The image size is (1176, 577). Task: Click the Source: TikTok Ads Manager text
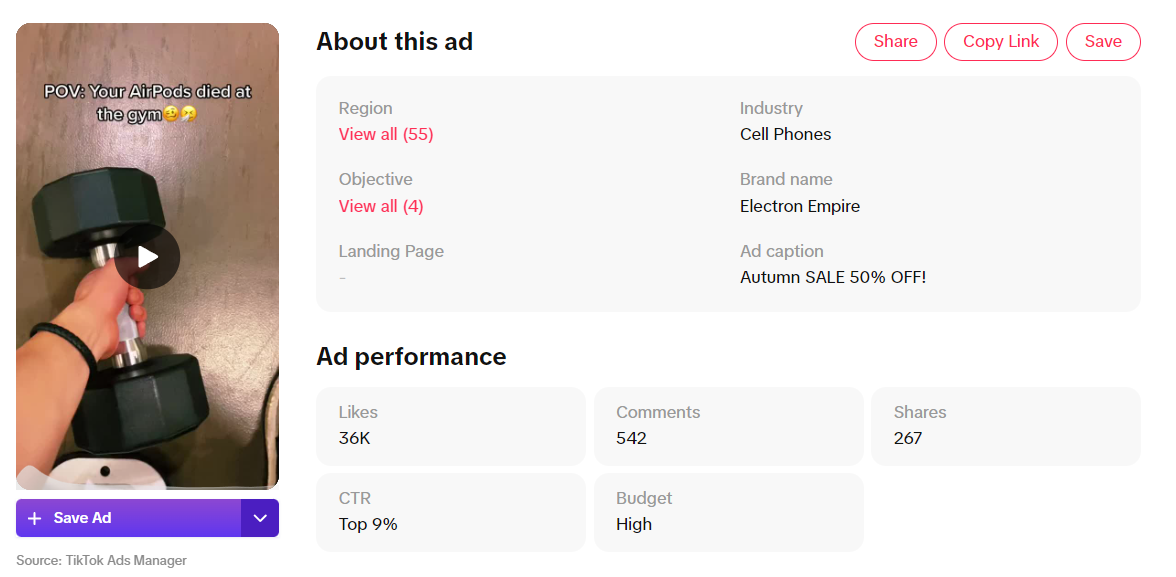[101, 560]
